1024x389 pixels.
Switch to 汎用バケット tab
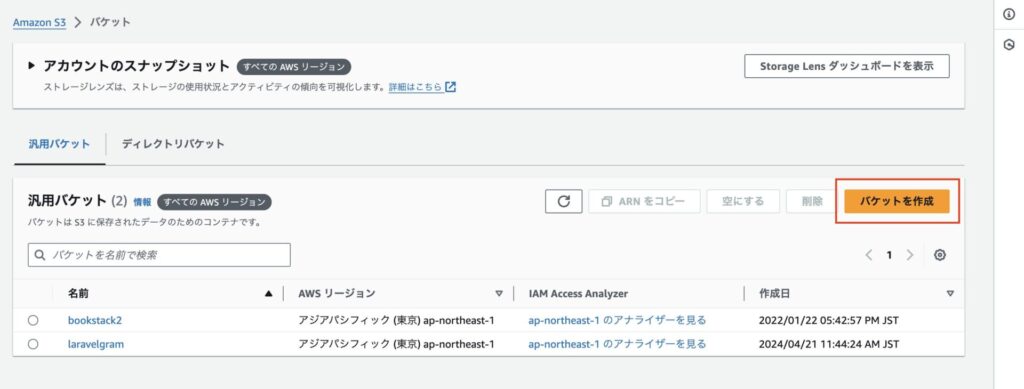59,144
